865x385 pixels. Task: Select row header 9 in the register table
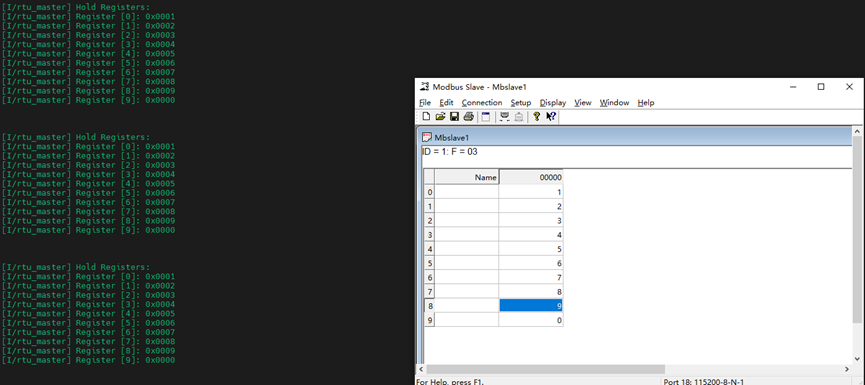coord(429,320)
